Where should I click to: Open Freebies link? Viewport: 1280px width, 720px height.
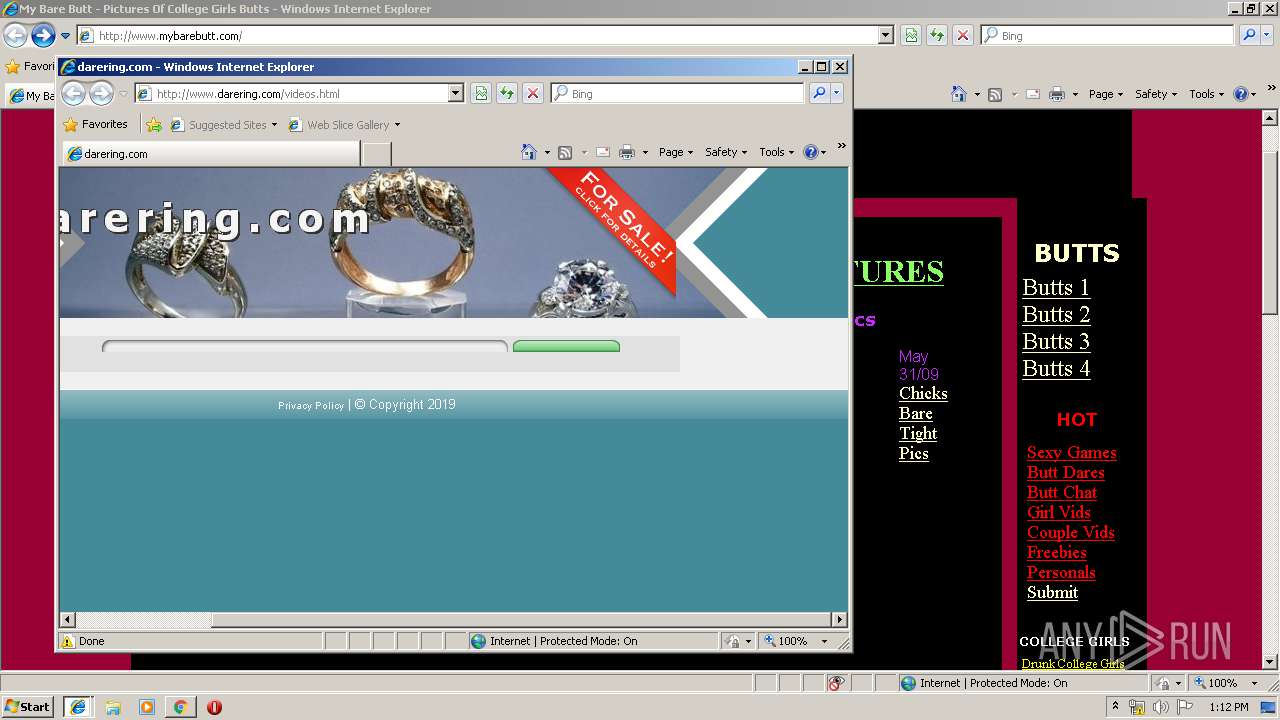pyautogui.click(x=1056, y=552)
